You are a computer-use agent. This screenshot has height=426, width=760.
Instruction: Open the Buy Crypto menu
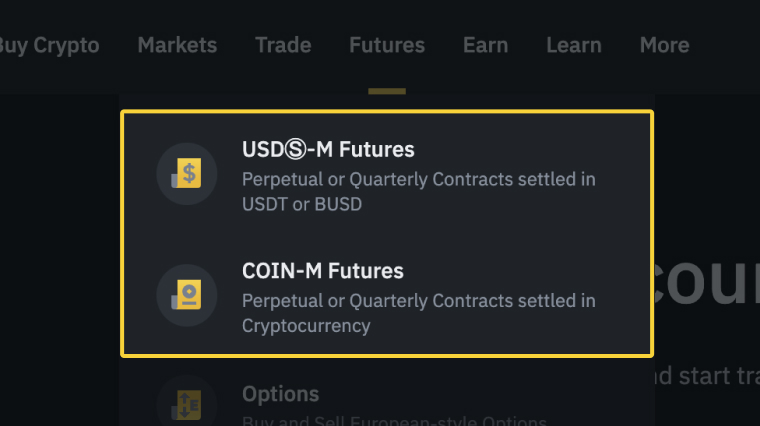[48, 45]
